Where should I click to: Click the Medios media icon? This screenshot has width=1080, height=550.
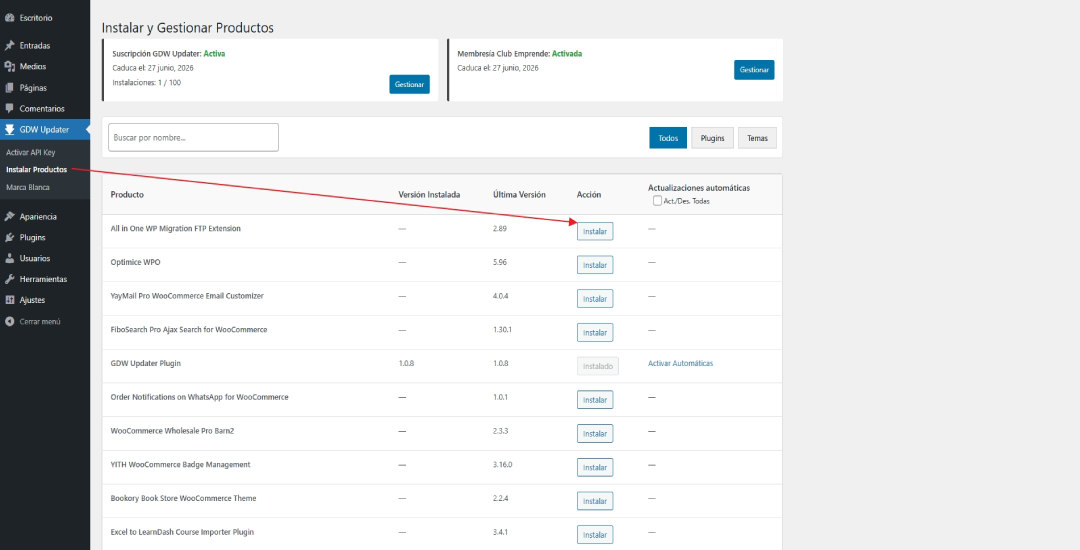click(x=10, y=67)
